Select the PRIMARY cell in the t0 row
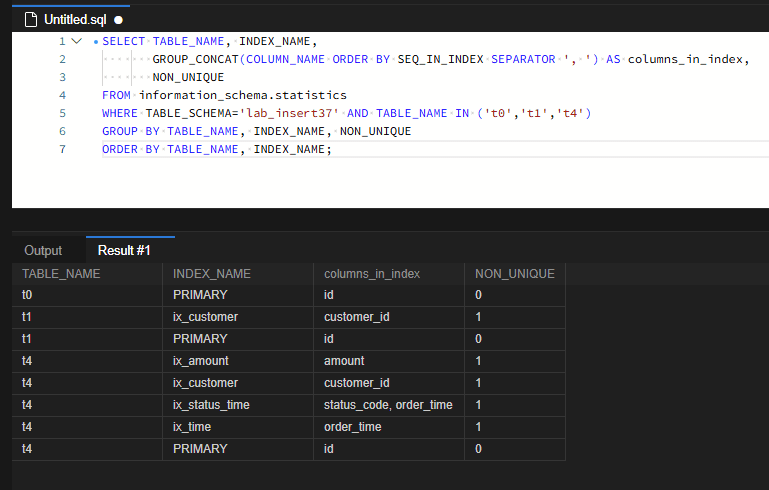 (238, 295)
